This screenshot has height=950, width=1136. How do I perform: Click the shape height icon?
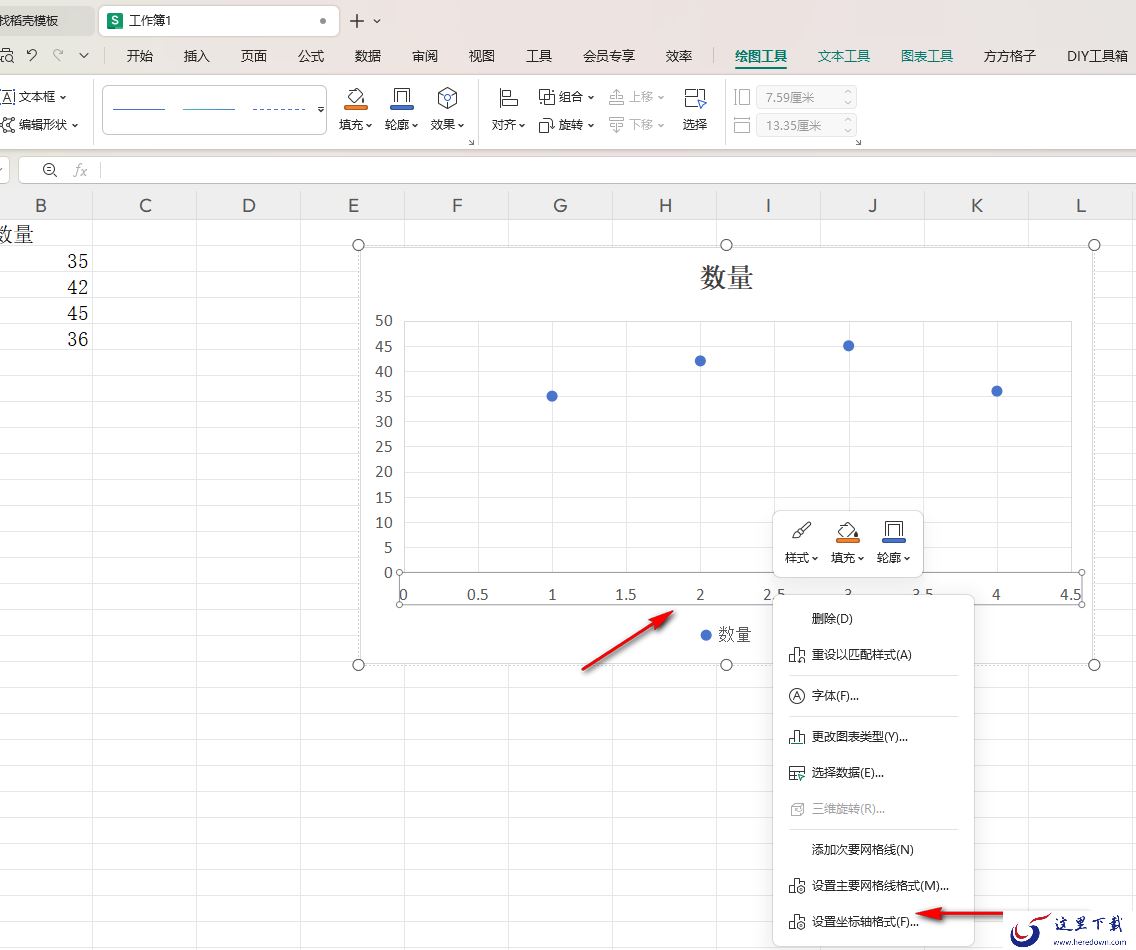742,97
